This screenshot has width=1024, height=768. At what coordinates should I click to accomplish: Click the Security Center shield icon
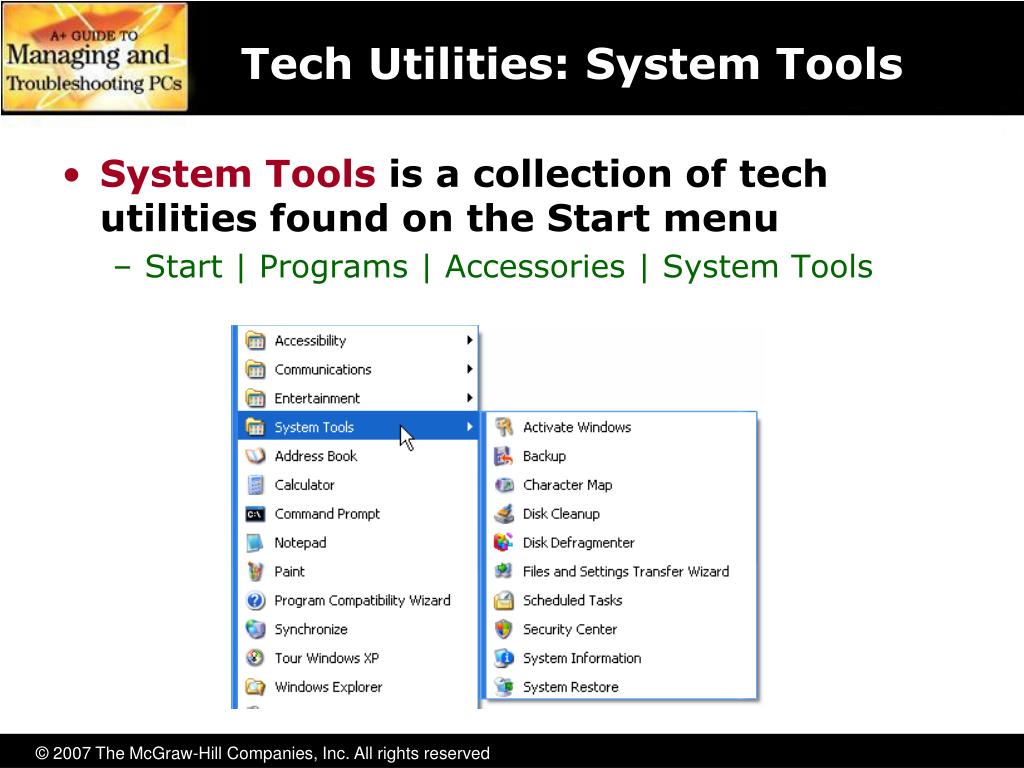pyautogui.click(x=504, y=630)
